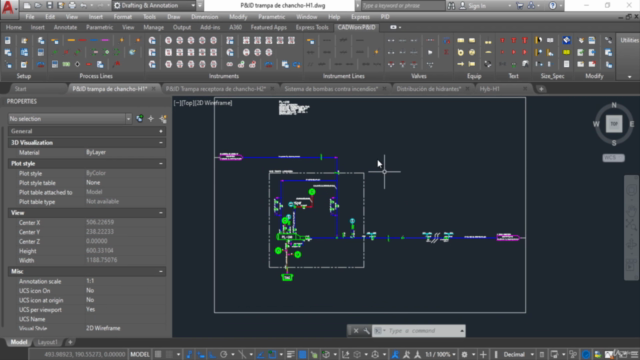Click the quick select icon in Properties
This screenshot has height=360, width=640.
pos(162,119)
